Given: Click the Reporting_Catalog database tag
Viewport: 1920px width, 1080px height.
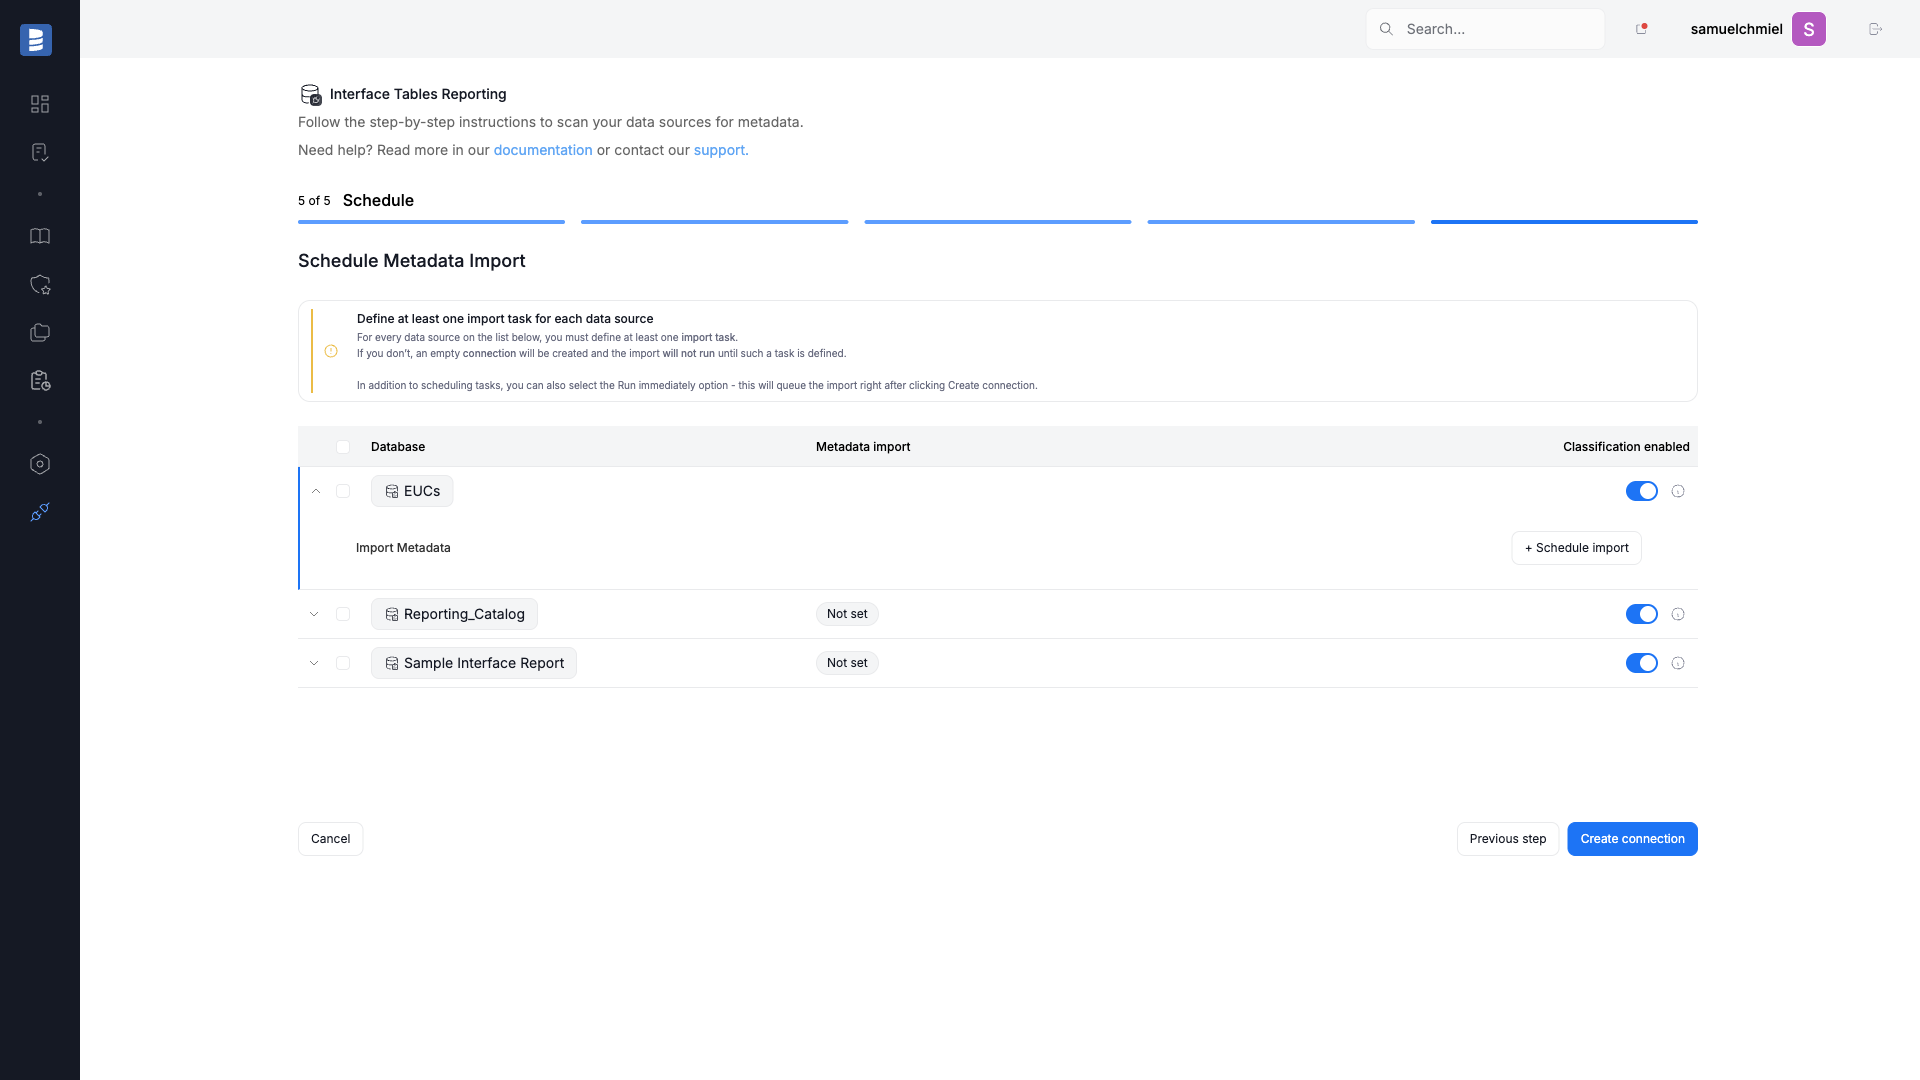Looking at the screenshot, I should (454, 614).
